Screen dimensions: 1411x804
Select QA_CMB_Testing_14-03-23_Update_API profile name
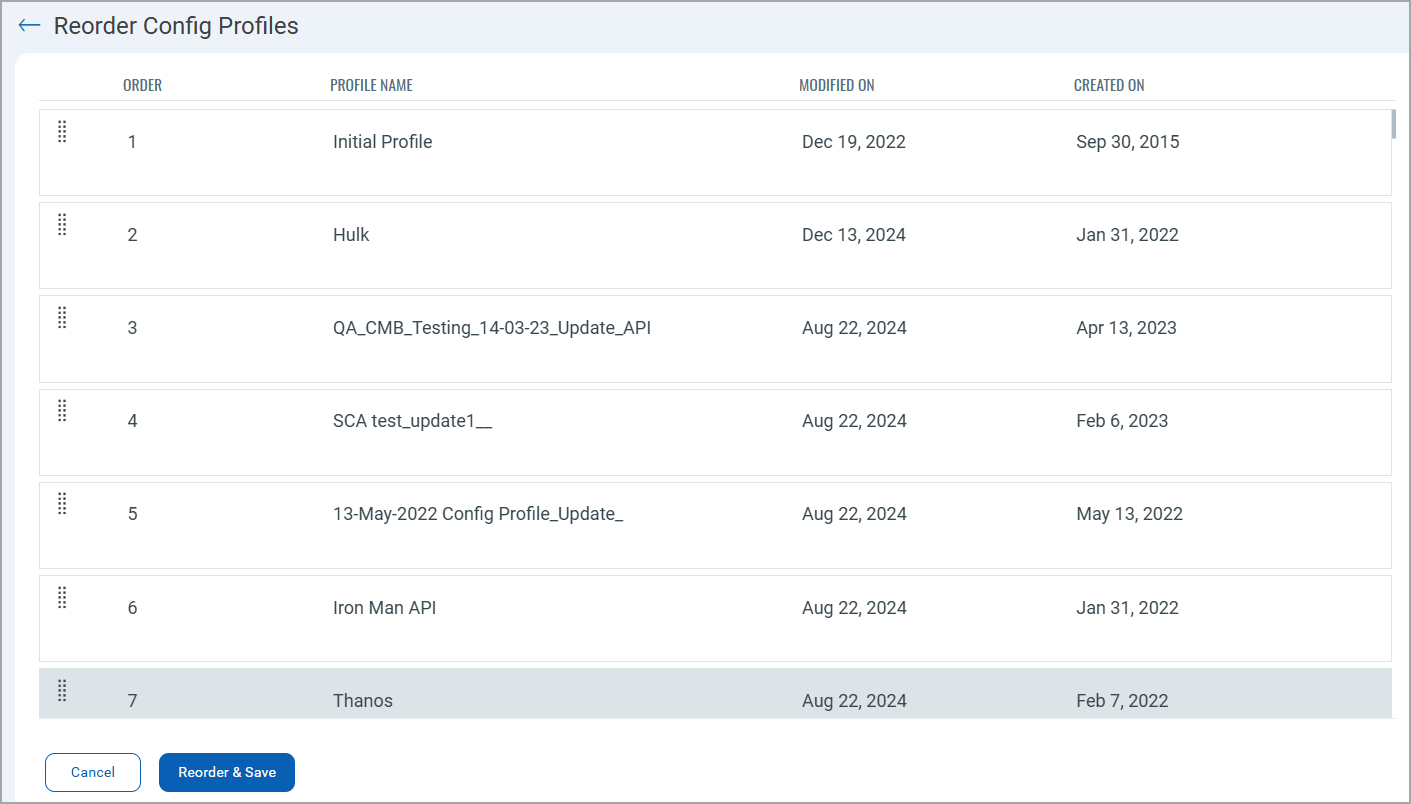(x=492, y=328)
